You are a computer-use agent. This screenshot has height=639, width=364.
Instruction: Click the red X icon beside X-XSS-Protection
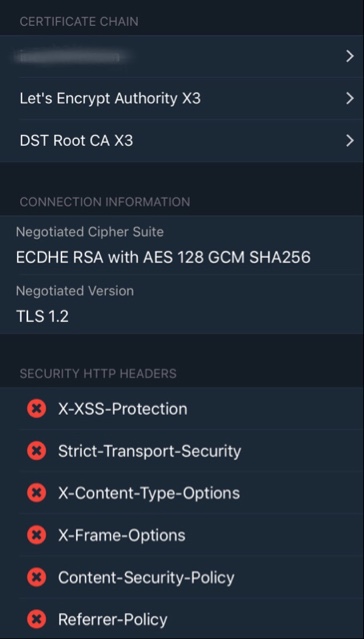[36, 408]
